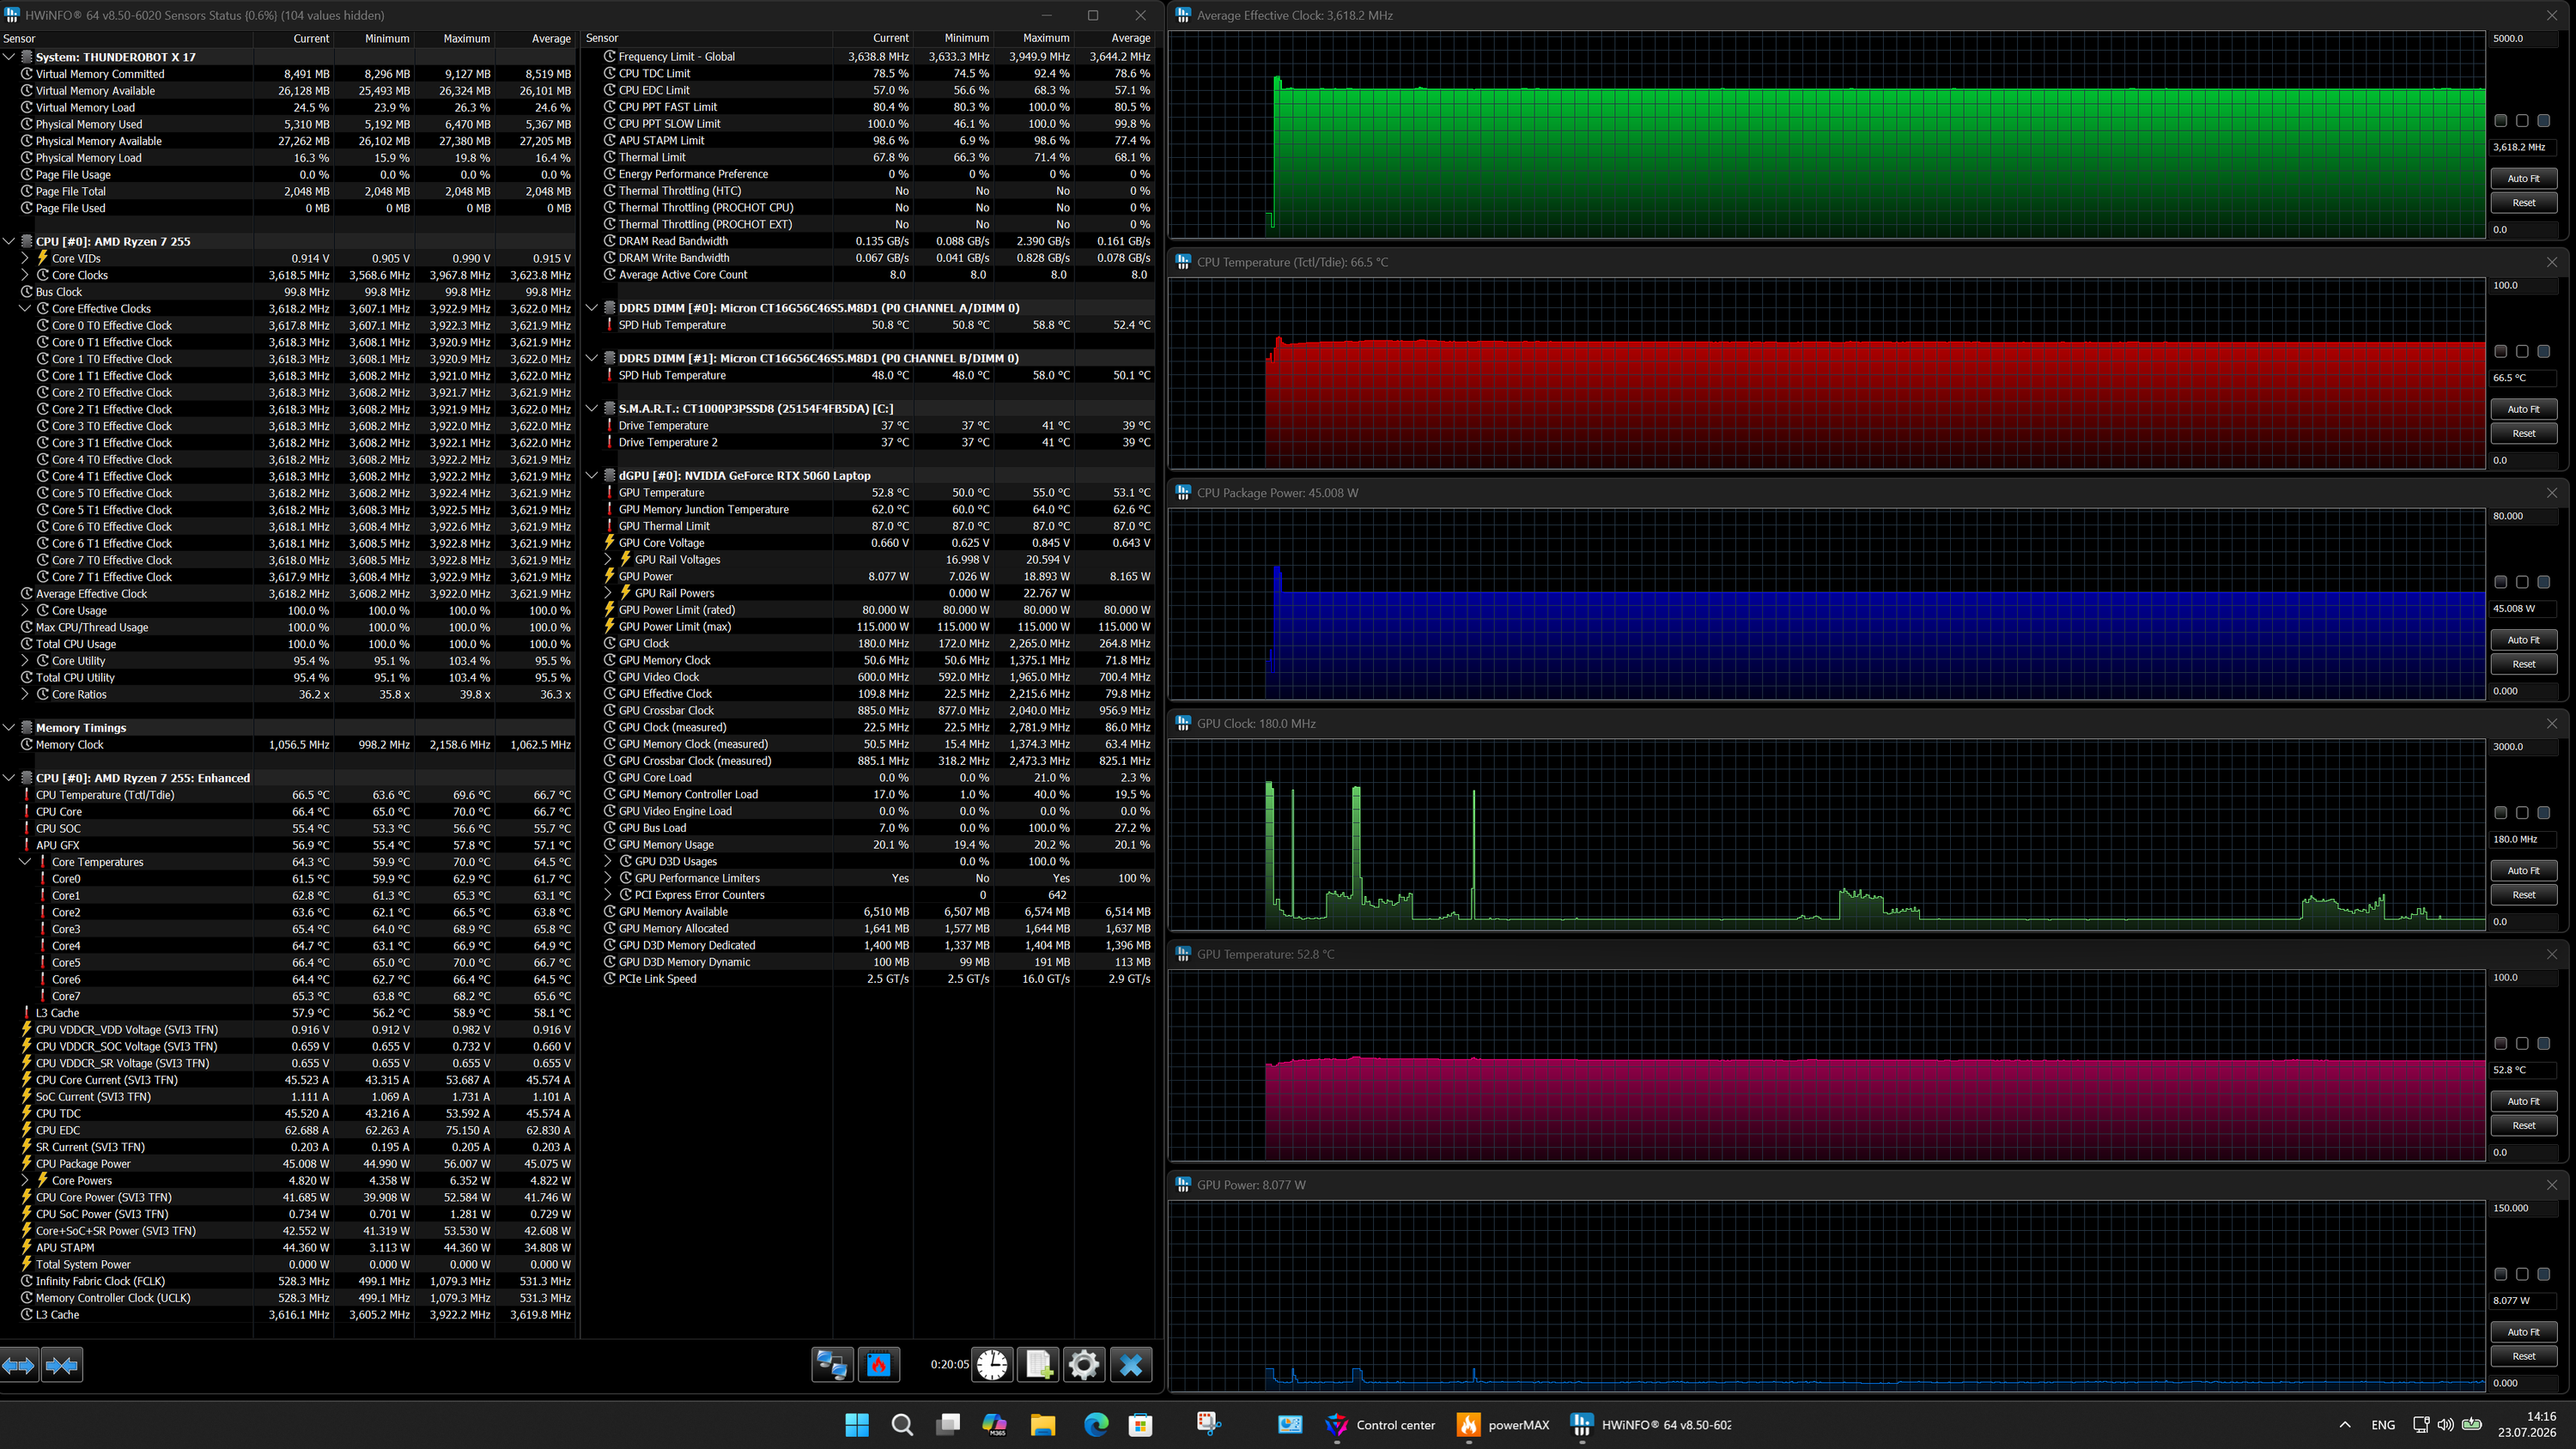Close sensors with the blue X icon
Image resolution: width=2576 pixels, height=1449 pixels.
[1131, 1364]
